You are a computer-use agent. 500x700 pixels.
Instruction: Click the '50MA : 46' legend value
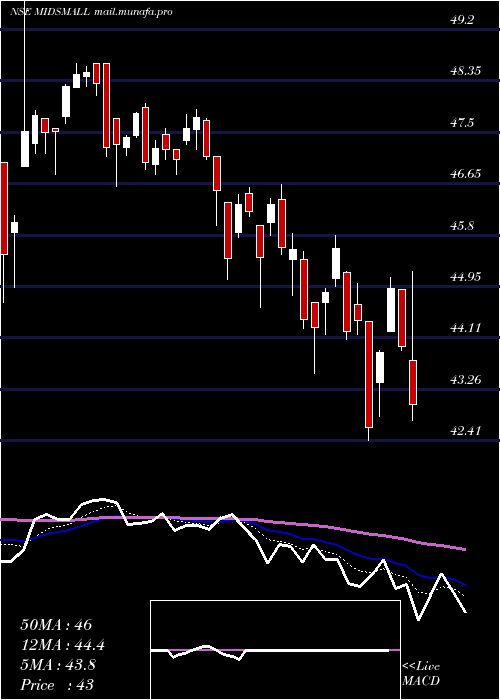pyautogui.click(x=56, y=625)
